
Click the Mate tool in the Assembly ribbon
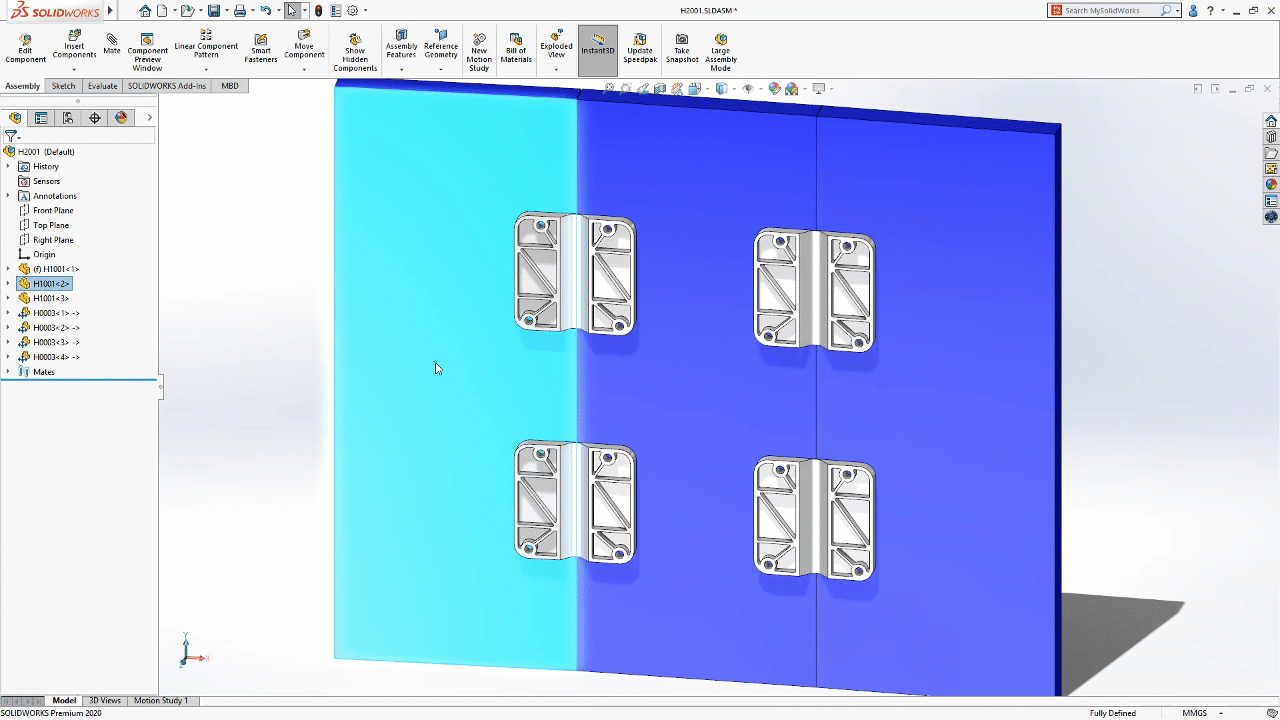pyautogui.click(x=112, y=45)
